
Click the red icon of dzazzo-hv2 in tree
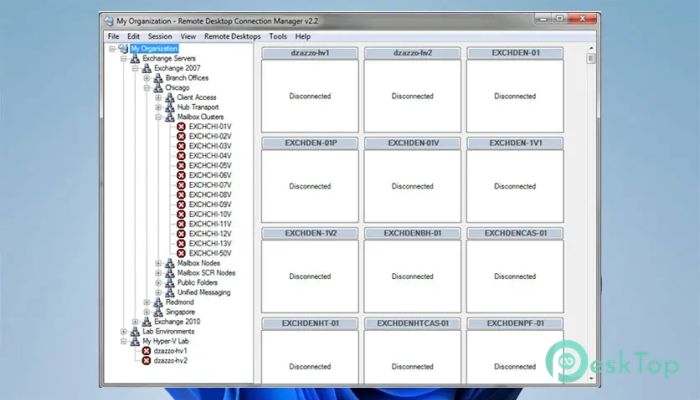(x=146, y=361)
